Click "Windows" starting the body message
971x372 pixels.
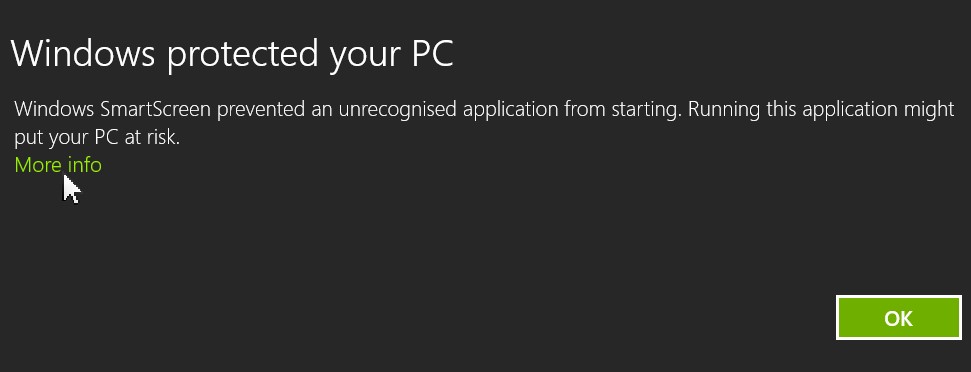54,110
